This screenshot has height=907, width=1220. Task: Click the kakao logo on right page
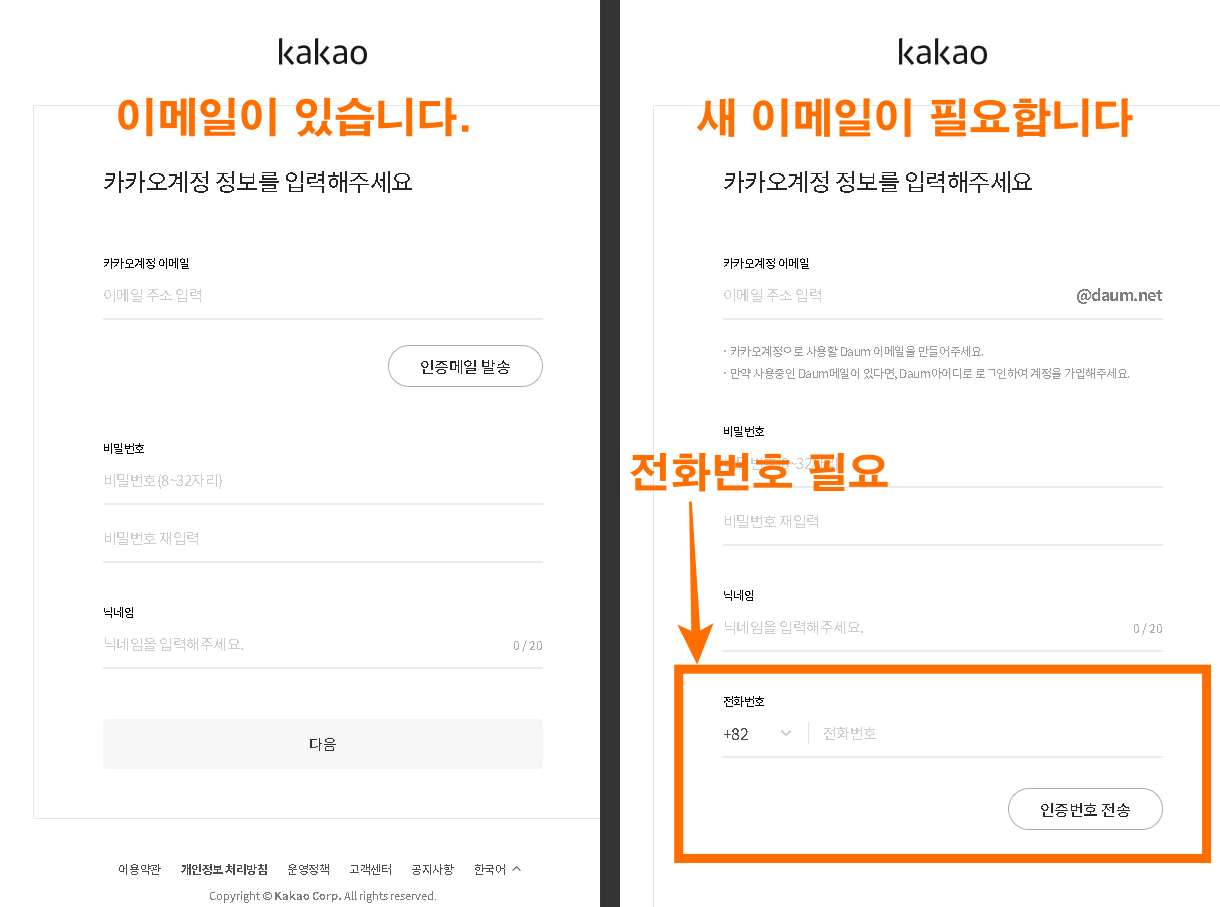943,51
